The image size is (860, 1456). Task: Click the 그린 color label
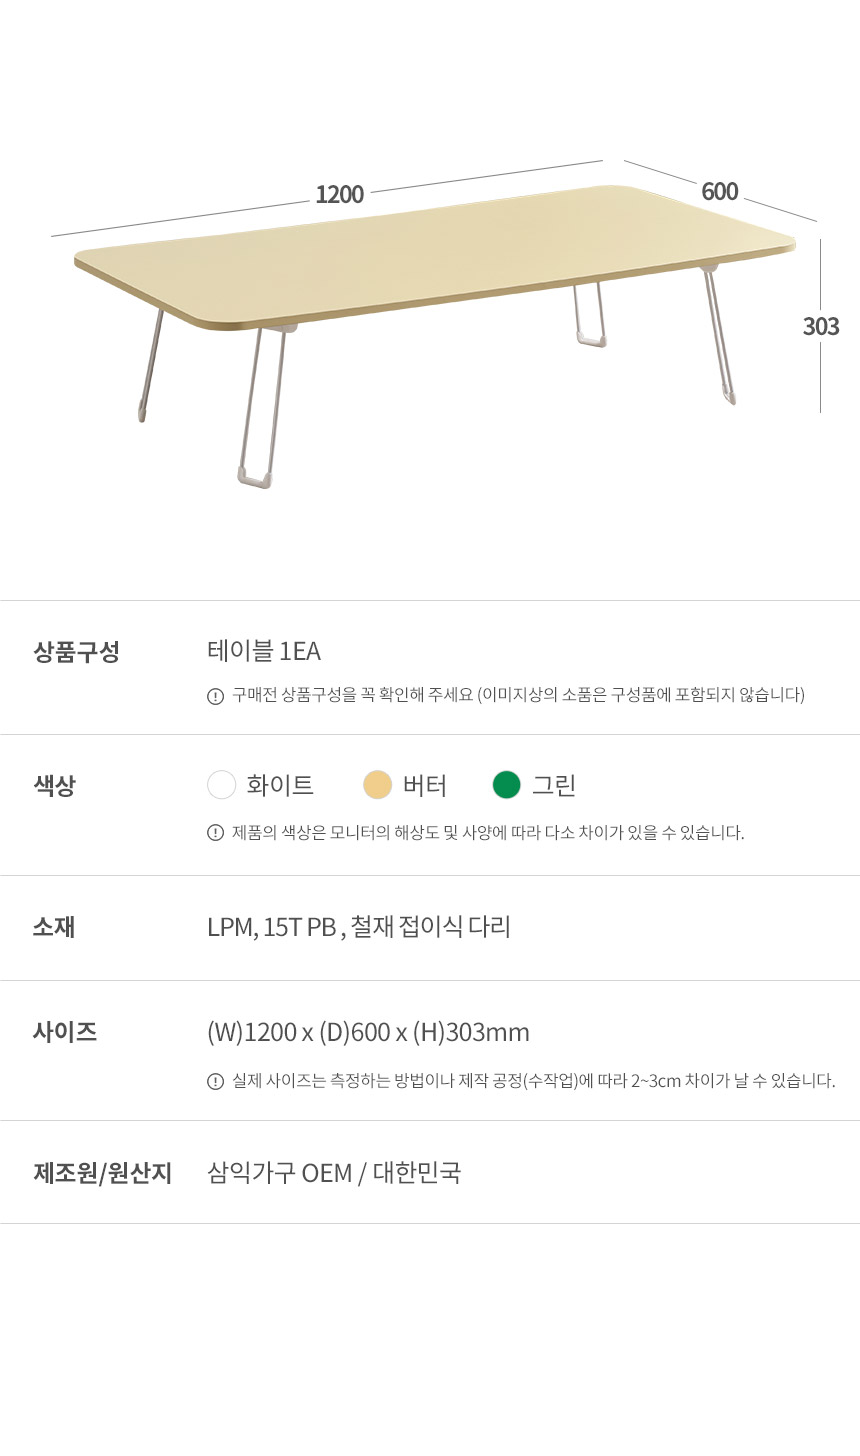554,786
